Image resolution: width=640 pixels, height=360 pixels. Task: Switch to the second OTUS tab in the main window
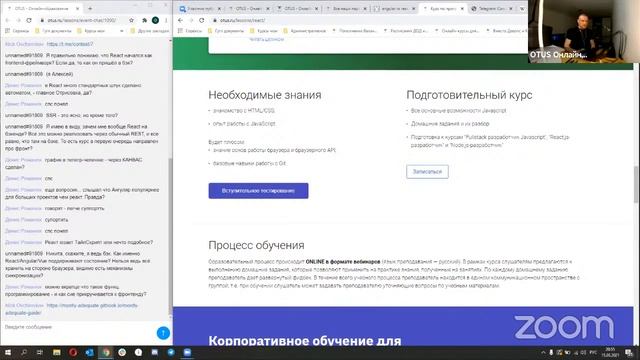[x=249, y=8]
